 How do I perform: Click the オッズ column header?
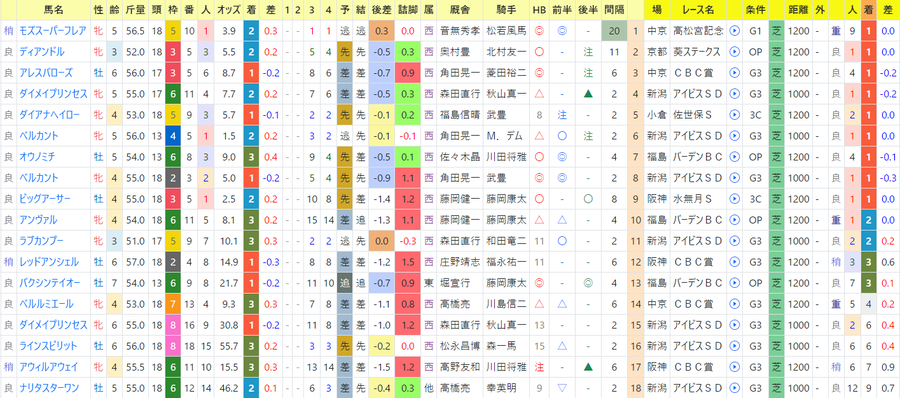(228, 10)
